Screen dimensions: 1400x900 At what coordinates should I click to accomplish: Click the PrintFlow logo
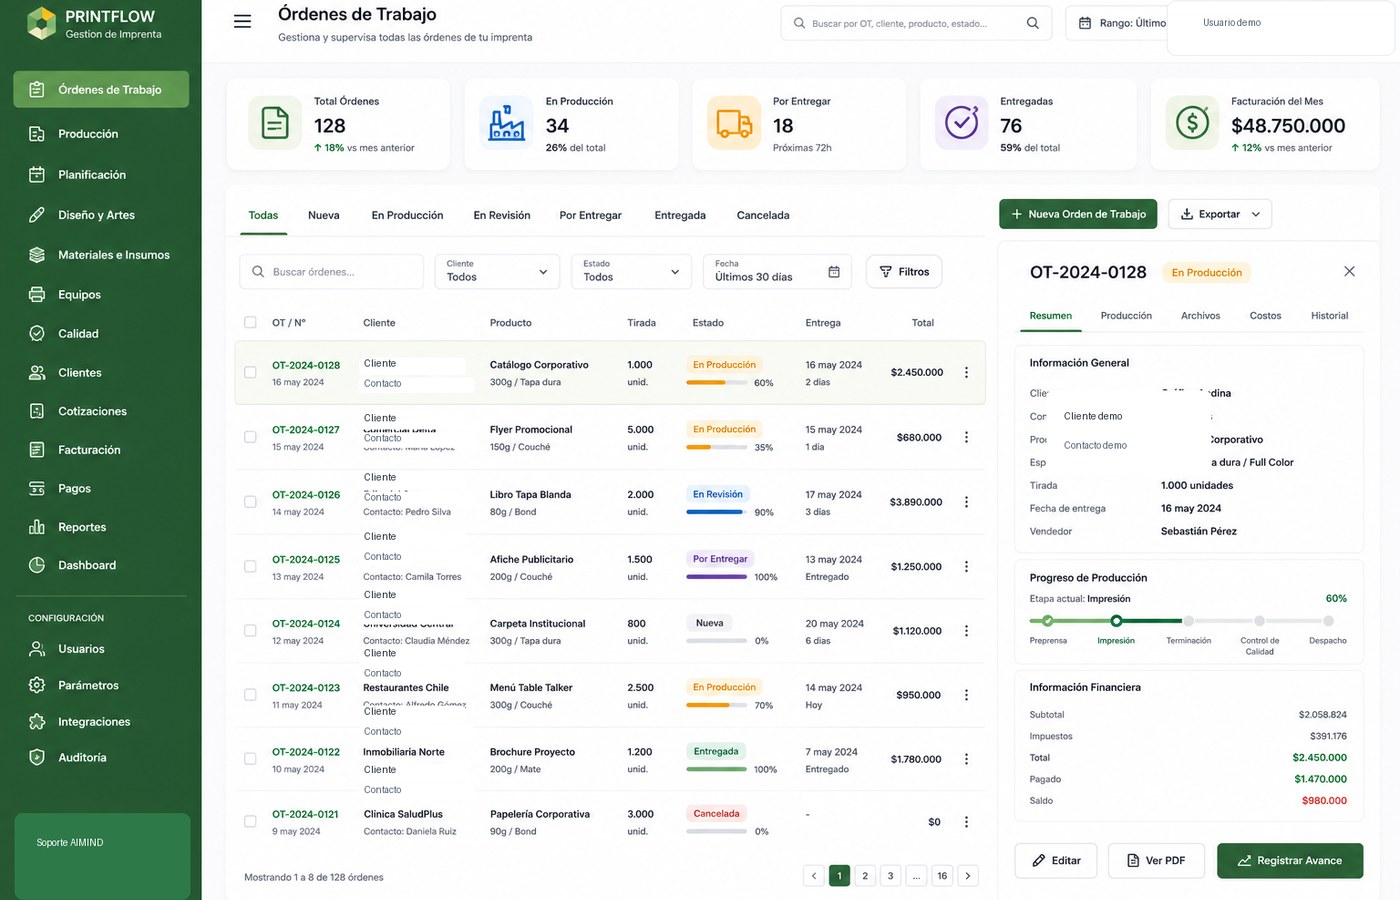click(x=41, y=24)
